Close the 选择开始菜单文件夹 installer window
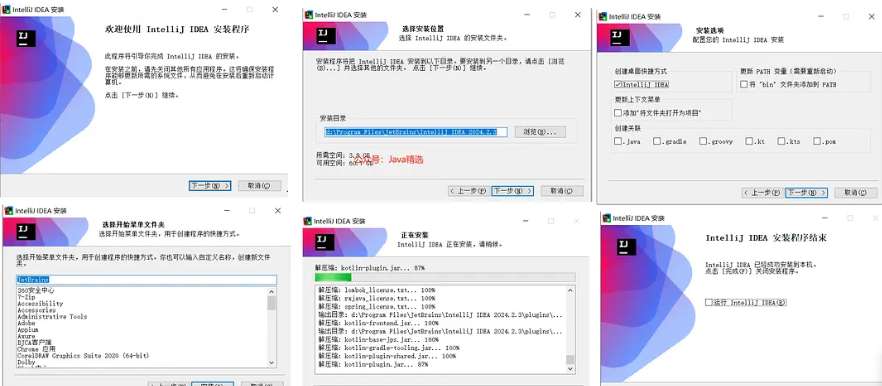Image resolution: width=882 pixels, height=386 pixels. point(278,210)
